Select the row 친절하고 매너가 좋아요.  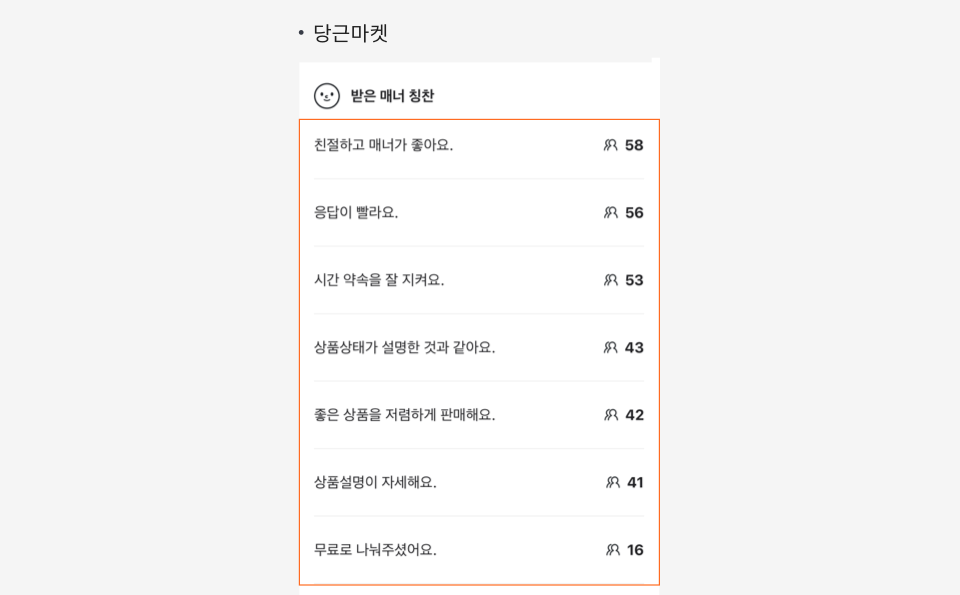479,146
